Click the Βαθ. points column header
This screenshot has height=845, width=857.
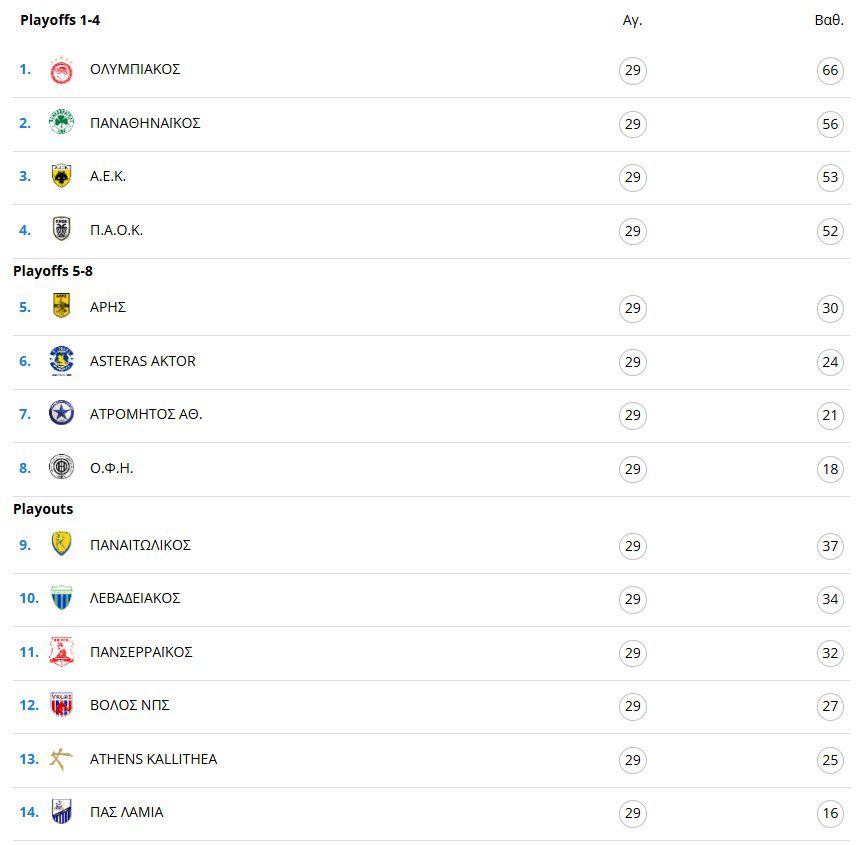coord(829,20)
